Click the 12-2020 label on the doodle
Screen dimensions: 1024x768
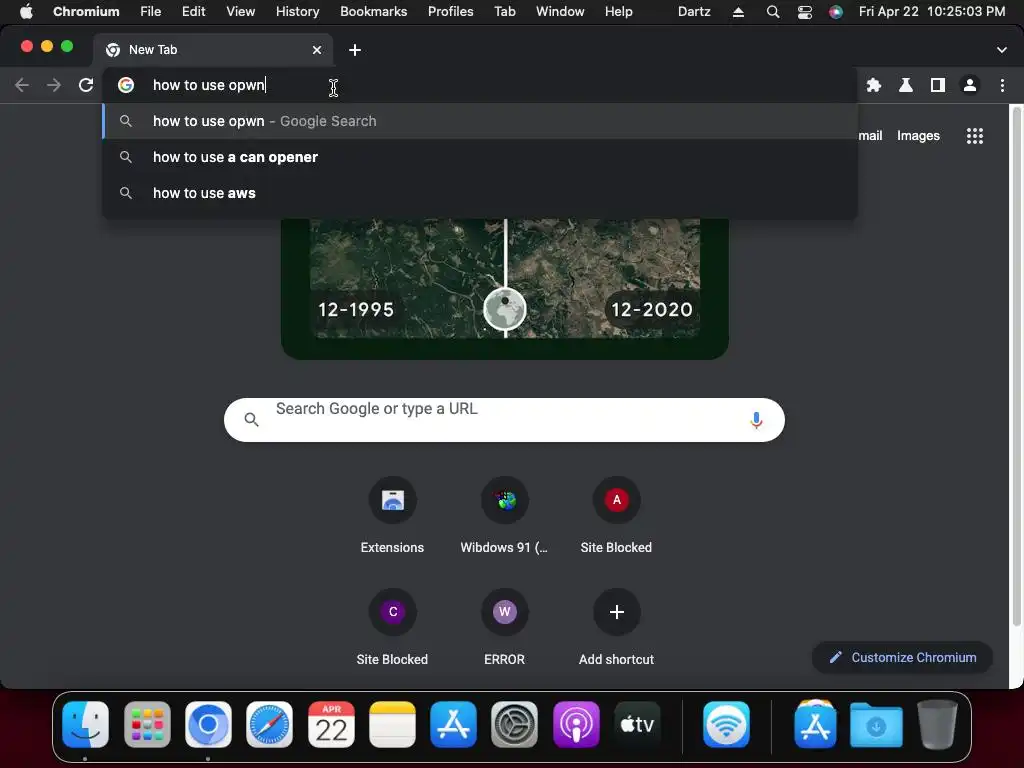652,310
